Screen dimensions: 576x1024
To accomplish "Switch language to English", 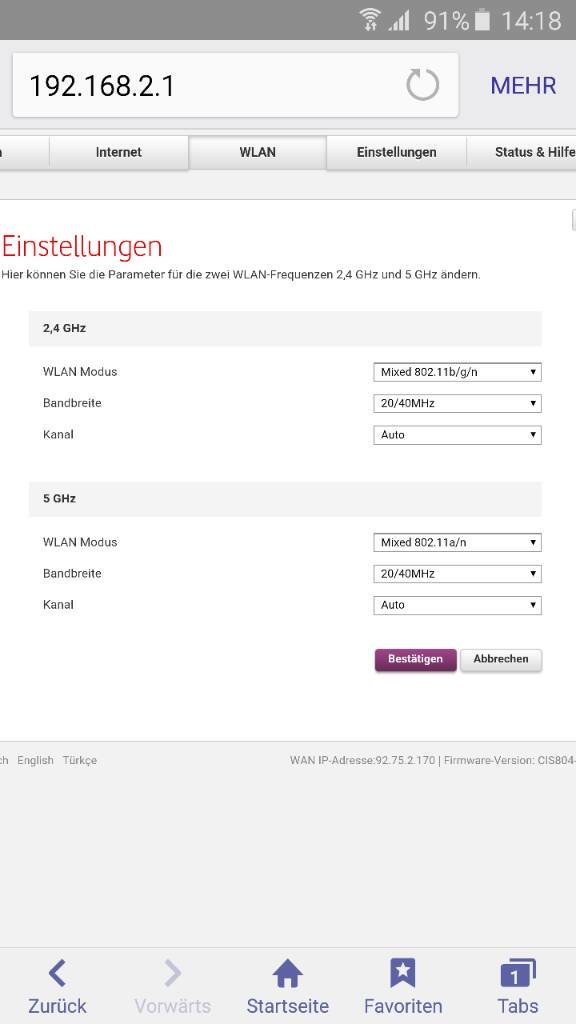I will [x=35, y=760].
